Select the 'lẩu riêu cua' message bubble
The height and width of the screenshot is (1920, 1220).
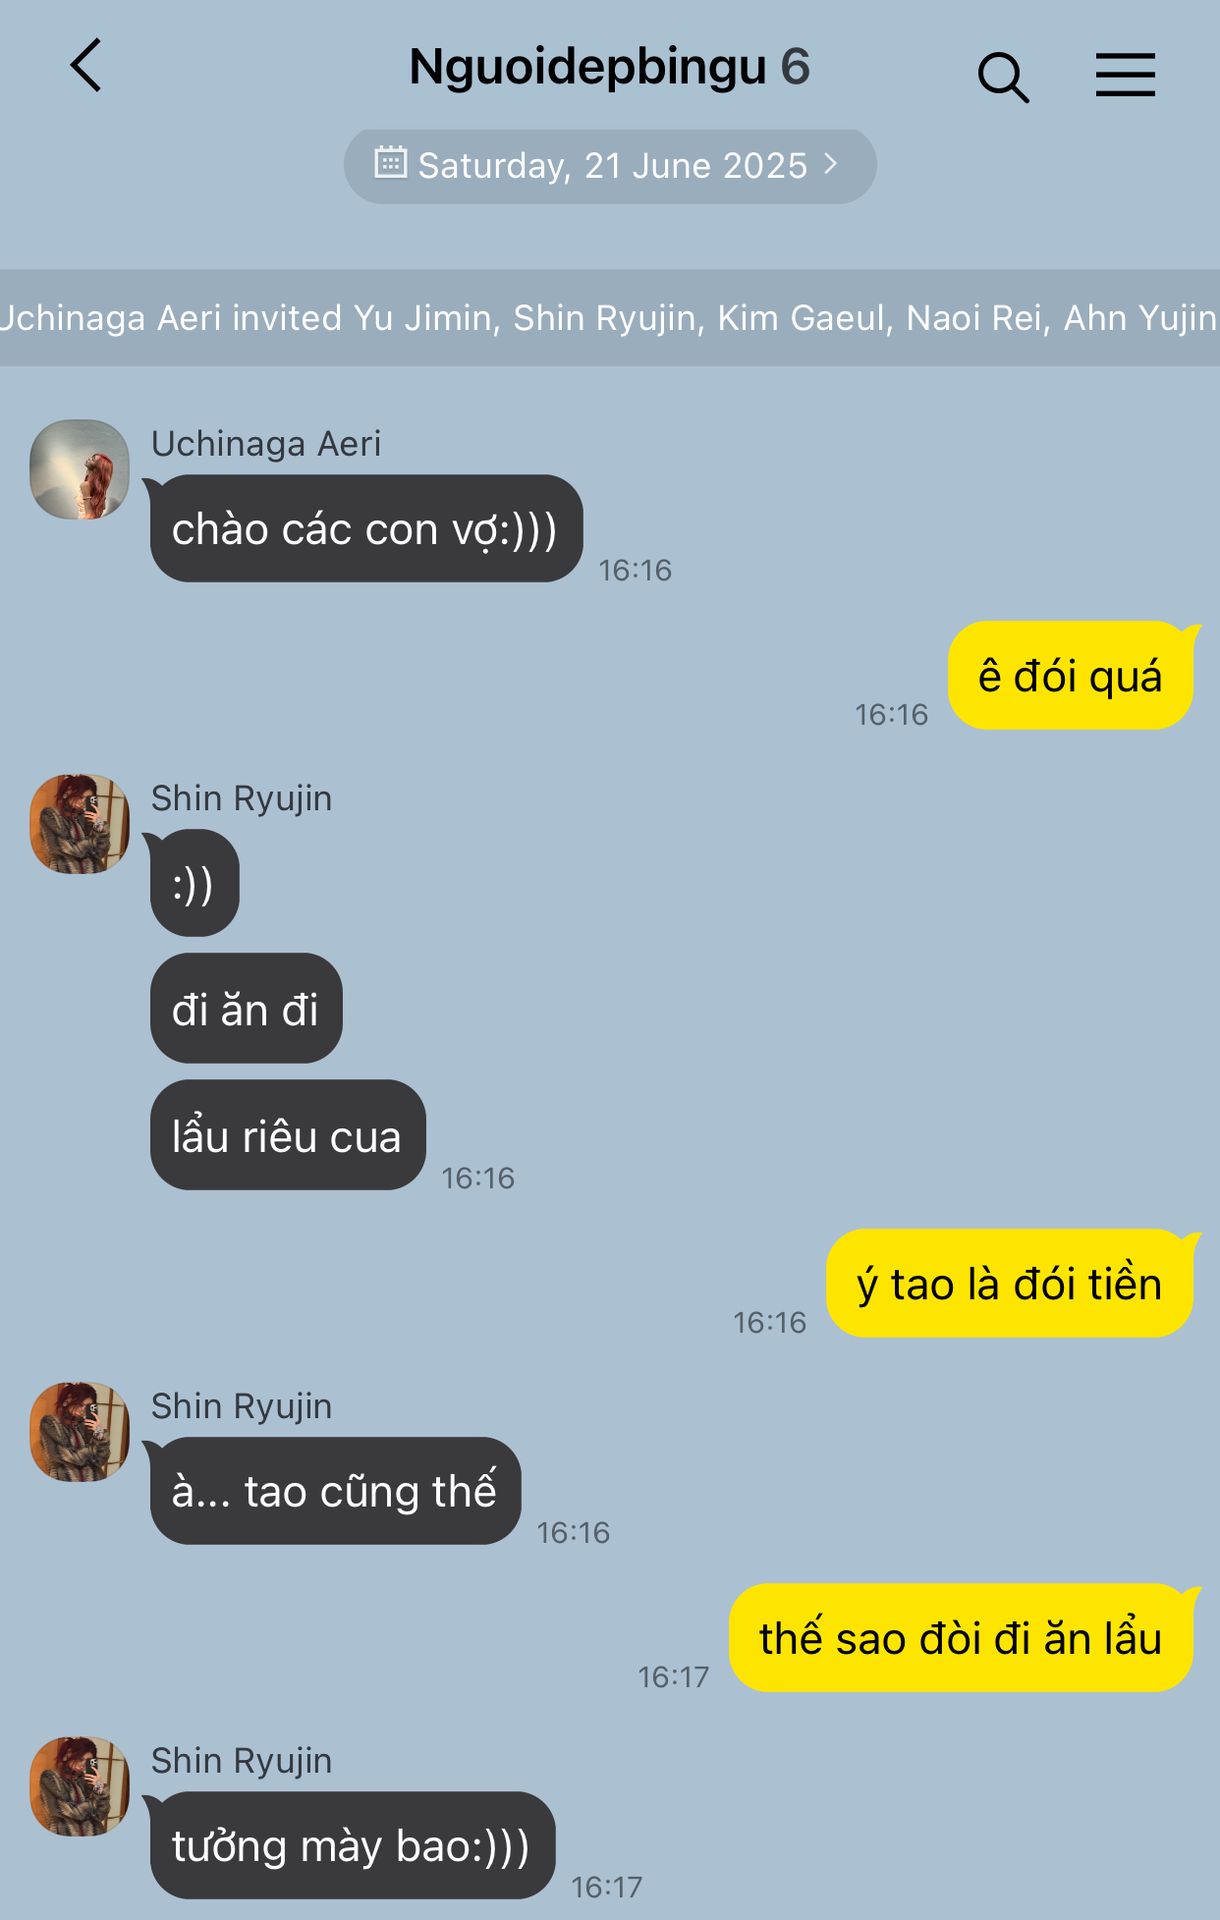tap(288, 1135)
